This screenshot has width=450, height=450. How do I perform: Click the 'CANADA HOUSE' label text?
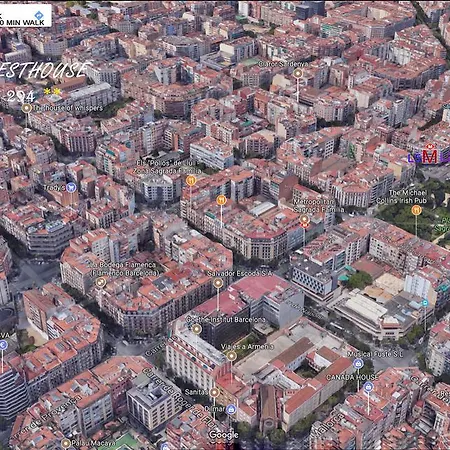point(352,377)
